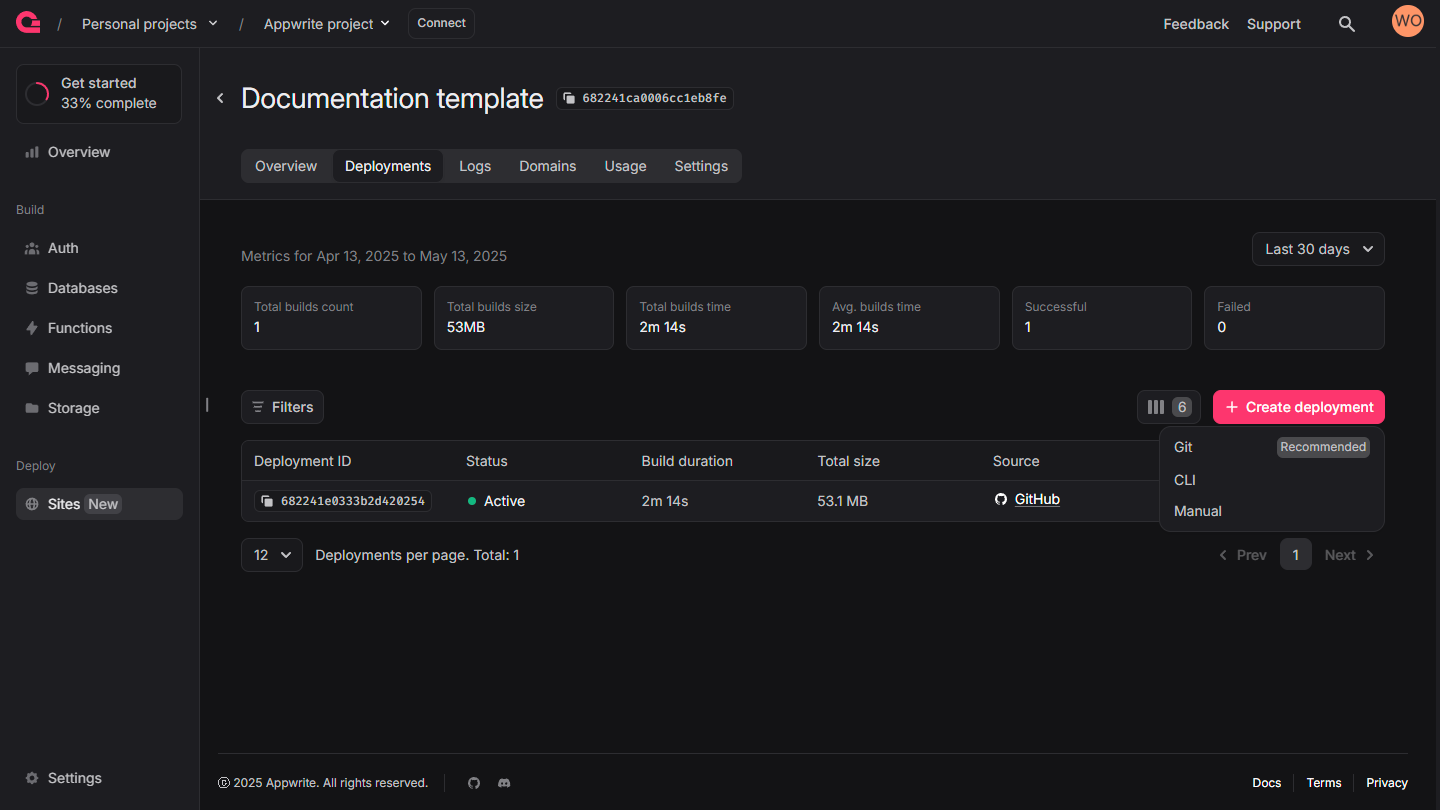Screen dimensions: 1440x810
Task: Select the Deployments tab
Action: [388, 166]
